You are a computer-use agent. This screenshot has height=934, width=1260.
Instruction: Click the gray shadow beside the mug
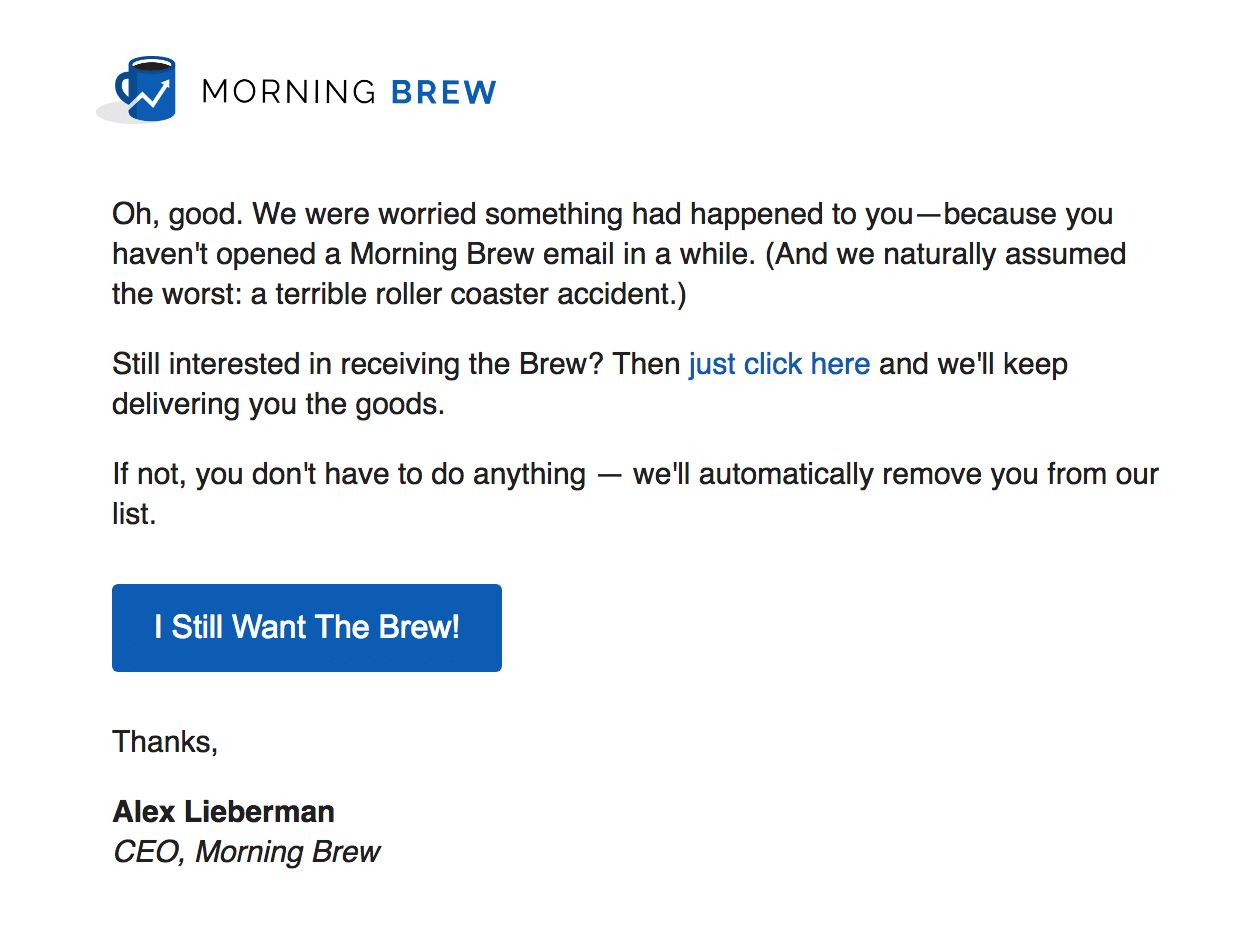point(112,113)
